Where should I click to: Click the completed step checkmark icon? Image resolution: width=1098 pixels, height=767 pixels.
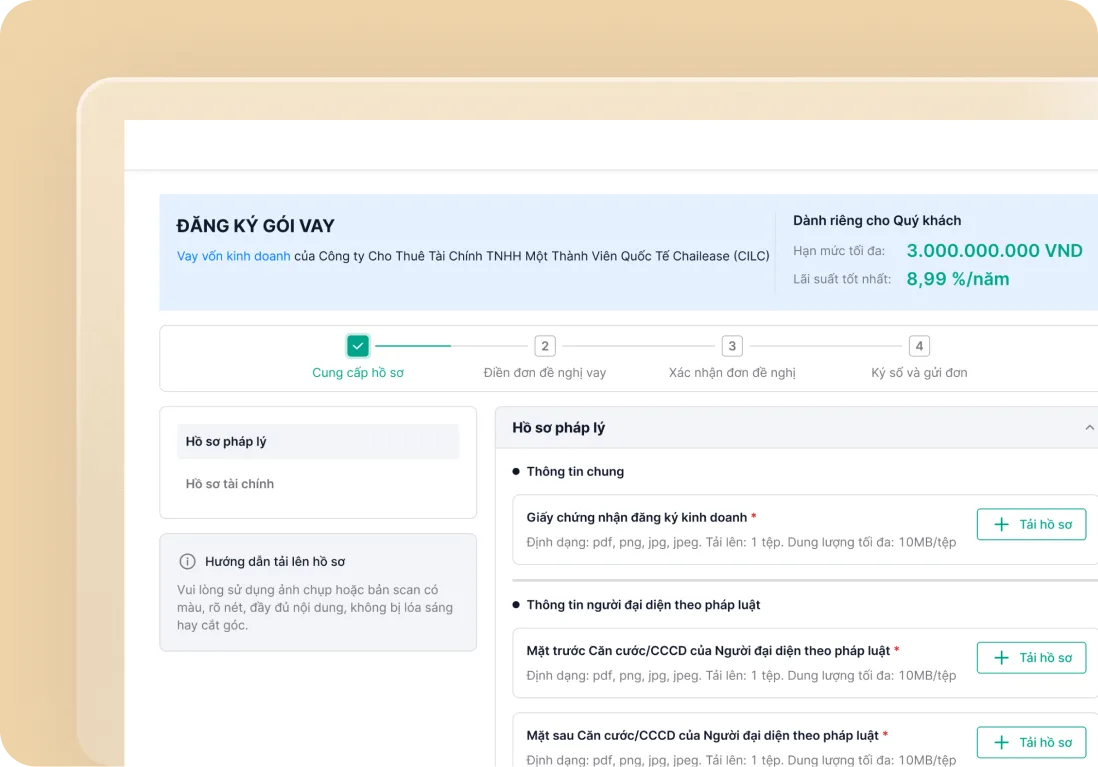point(358,346)
